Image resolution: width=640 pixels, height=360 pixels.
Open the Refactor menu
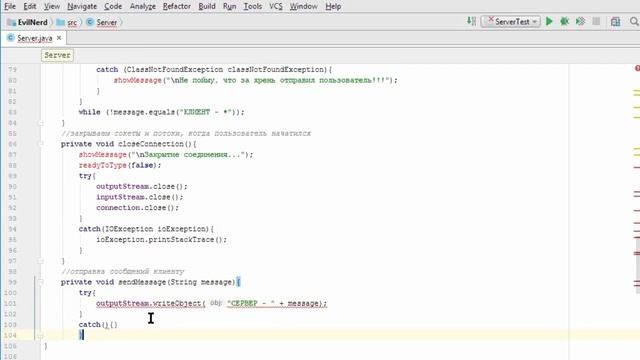click(177, 6)
